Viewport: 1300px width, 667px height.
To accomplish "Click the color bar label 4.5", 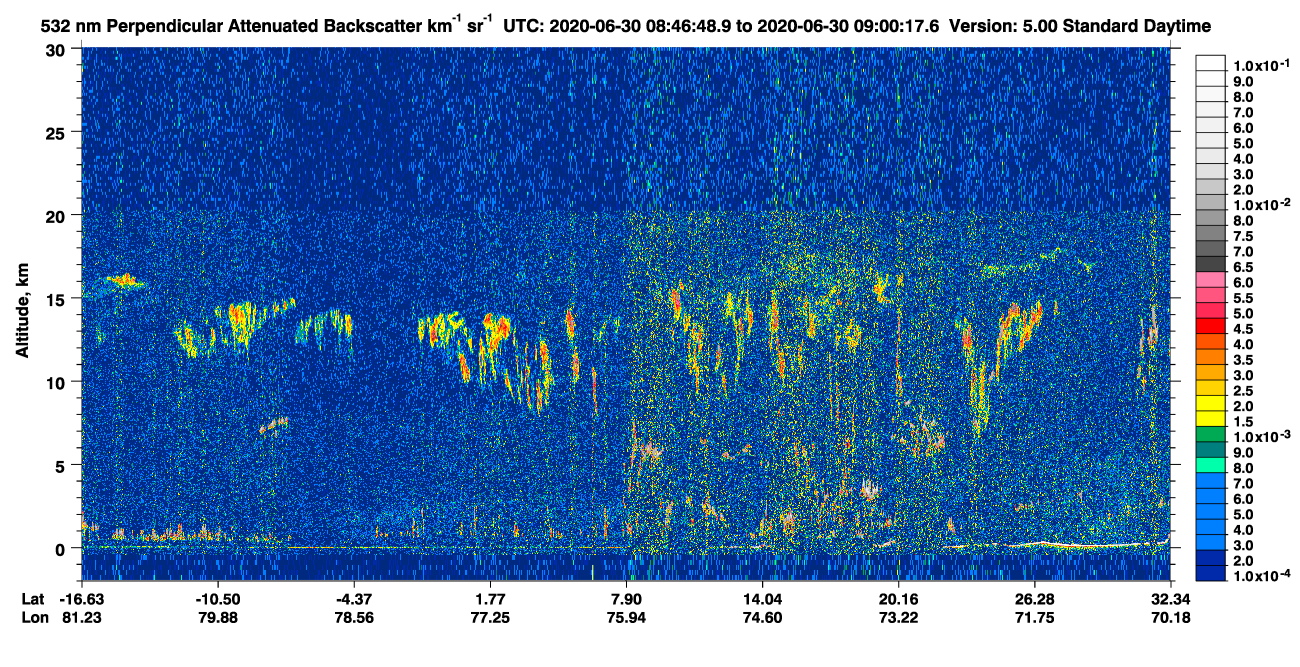I will pyautogui.click(x=1243, y=330).
